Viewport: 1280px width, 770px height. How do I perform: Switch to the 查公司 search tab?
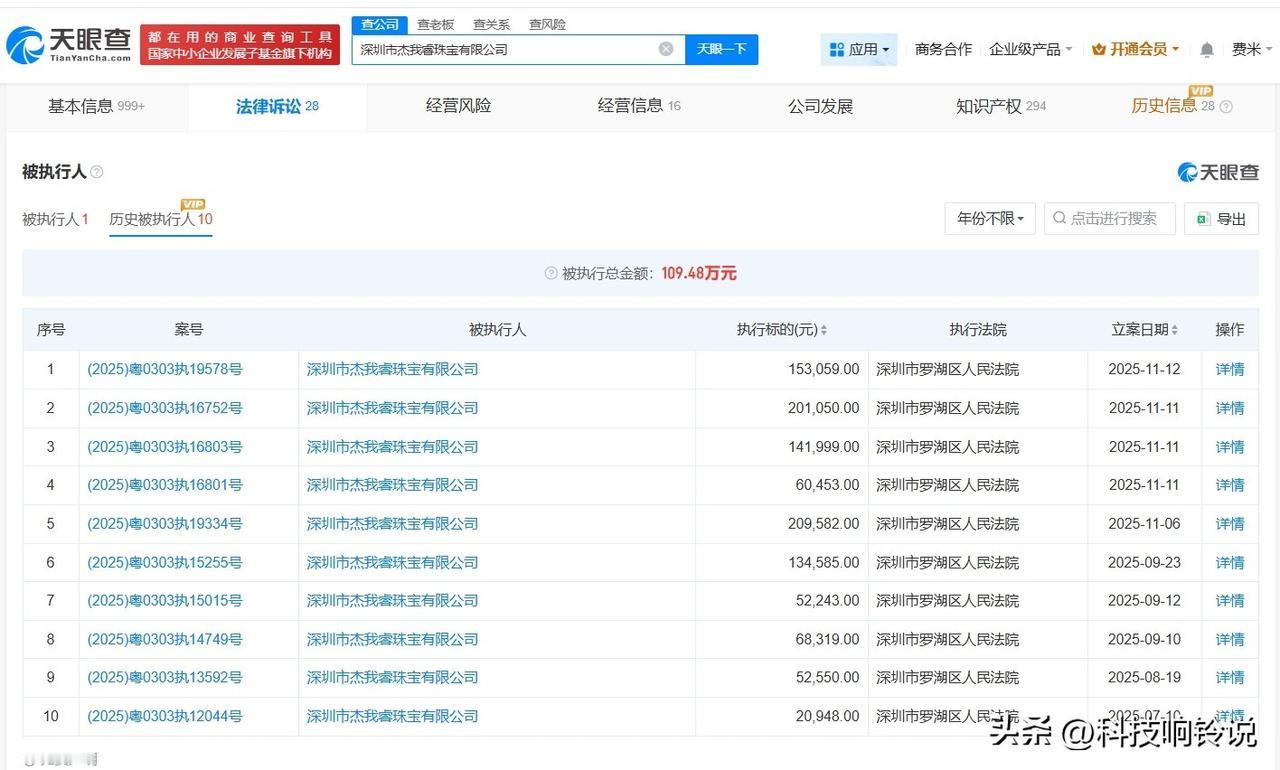pyautogui.click(x=380, y=25)
